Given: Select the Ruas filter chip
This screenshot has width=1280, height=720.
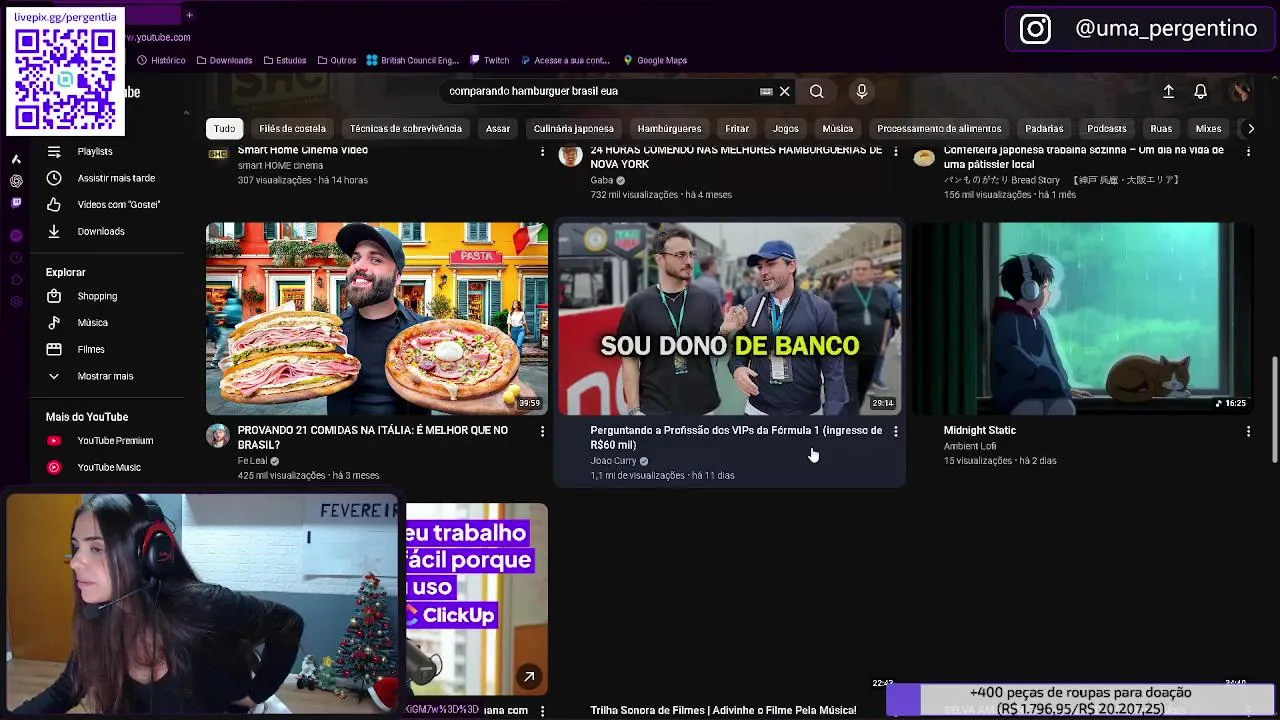Looking at the screenshot, I should coord(1161,128).
